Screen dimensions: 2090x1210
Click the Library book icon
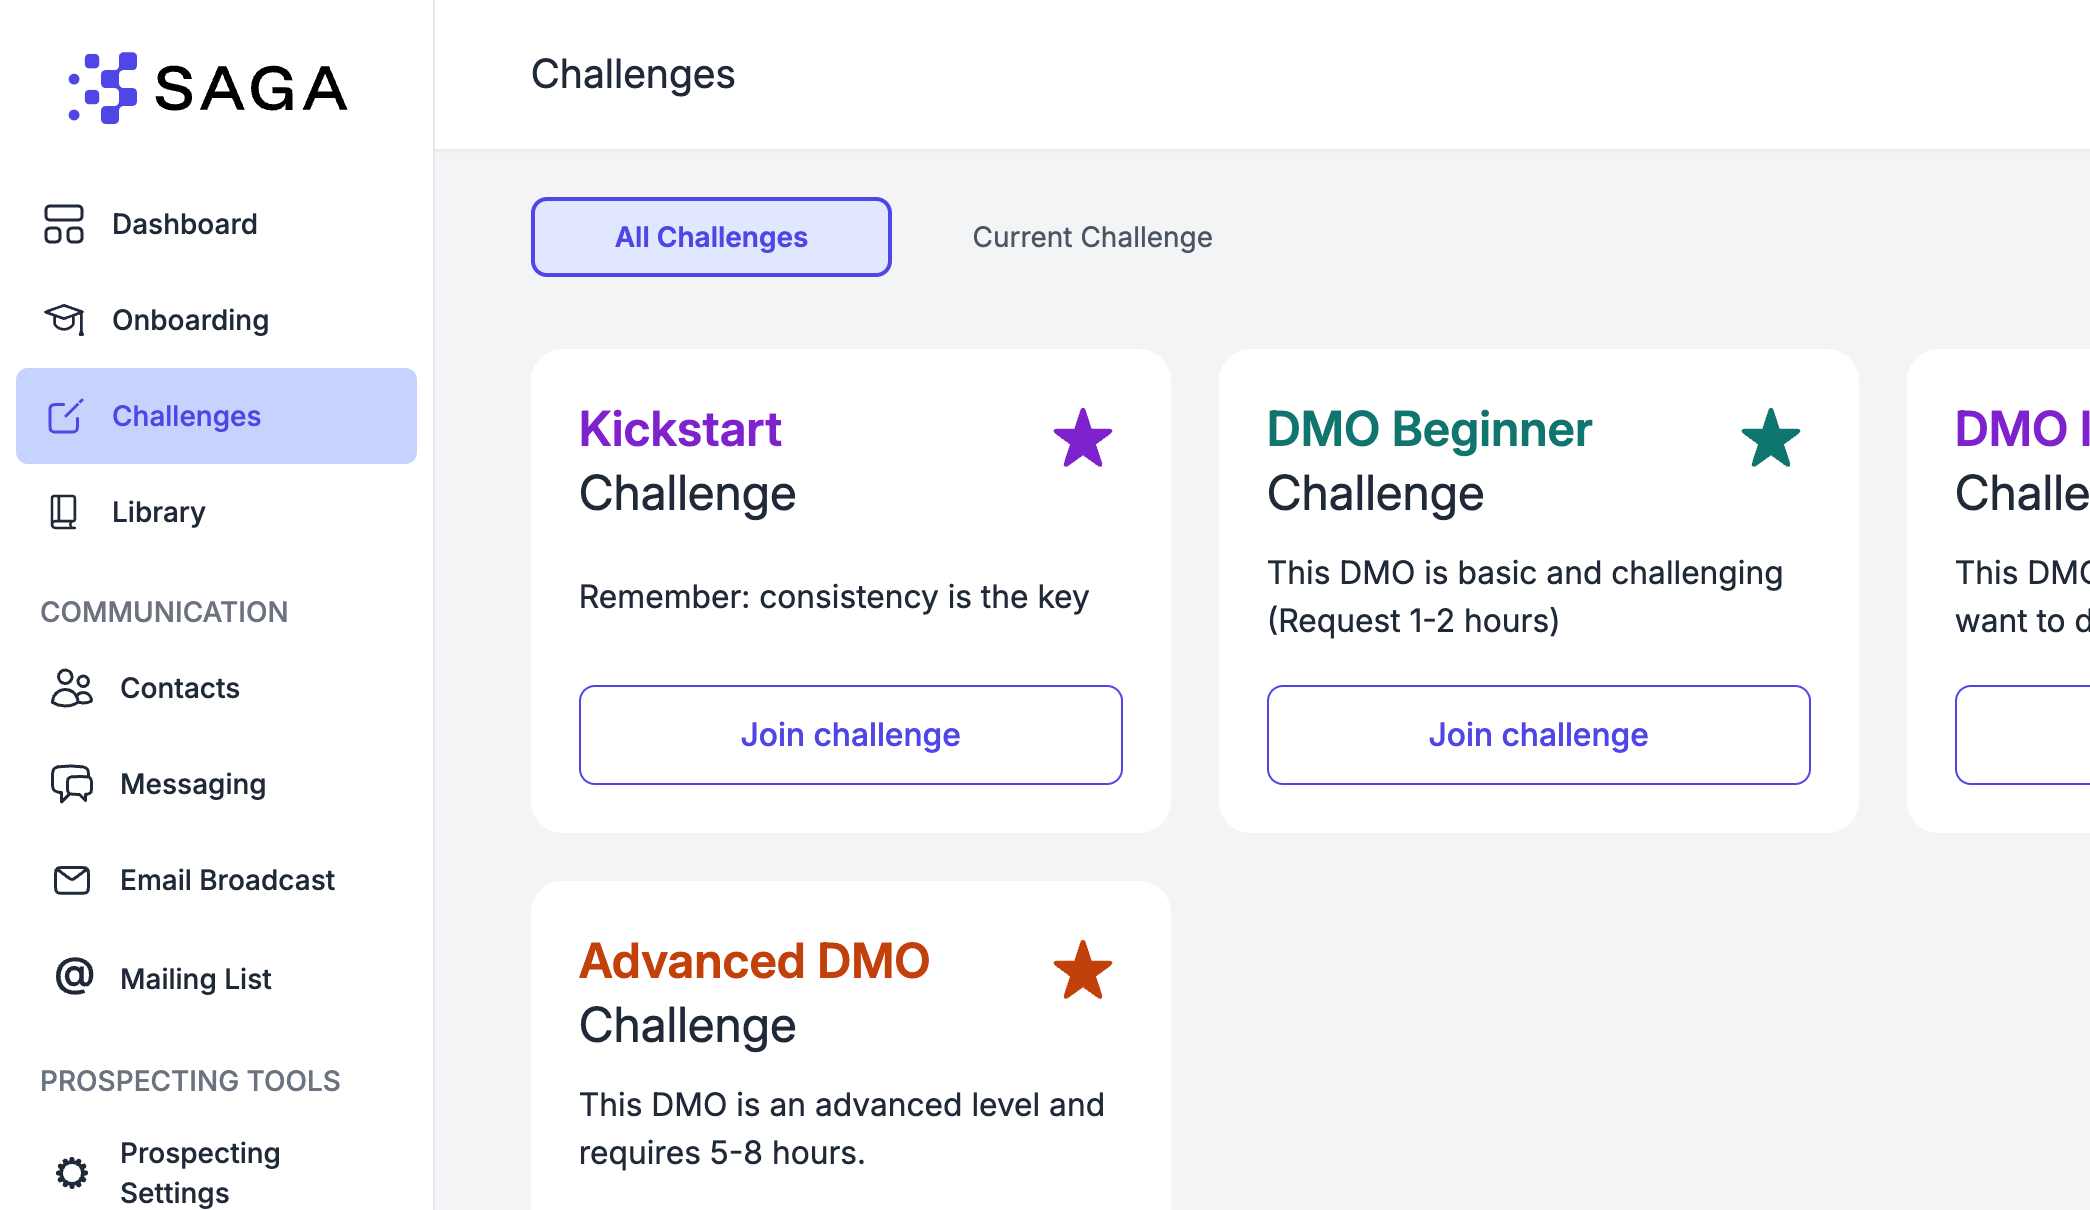63,512
